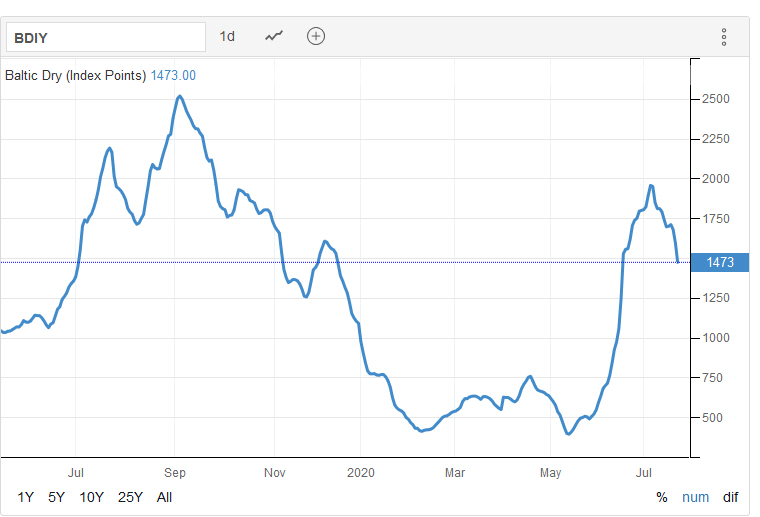Click the May x-axis label
The height and width of the screenshot is (517, 760).
point(550,472)
